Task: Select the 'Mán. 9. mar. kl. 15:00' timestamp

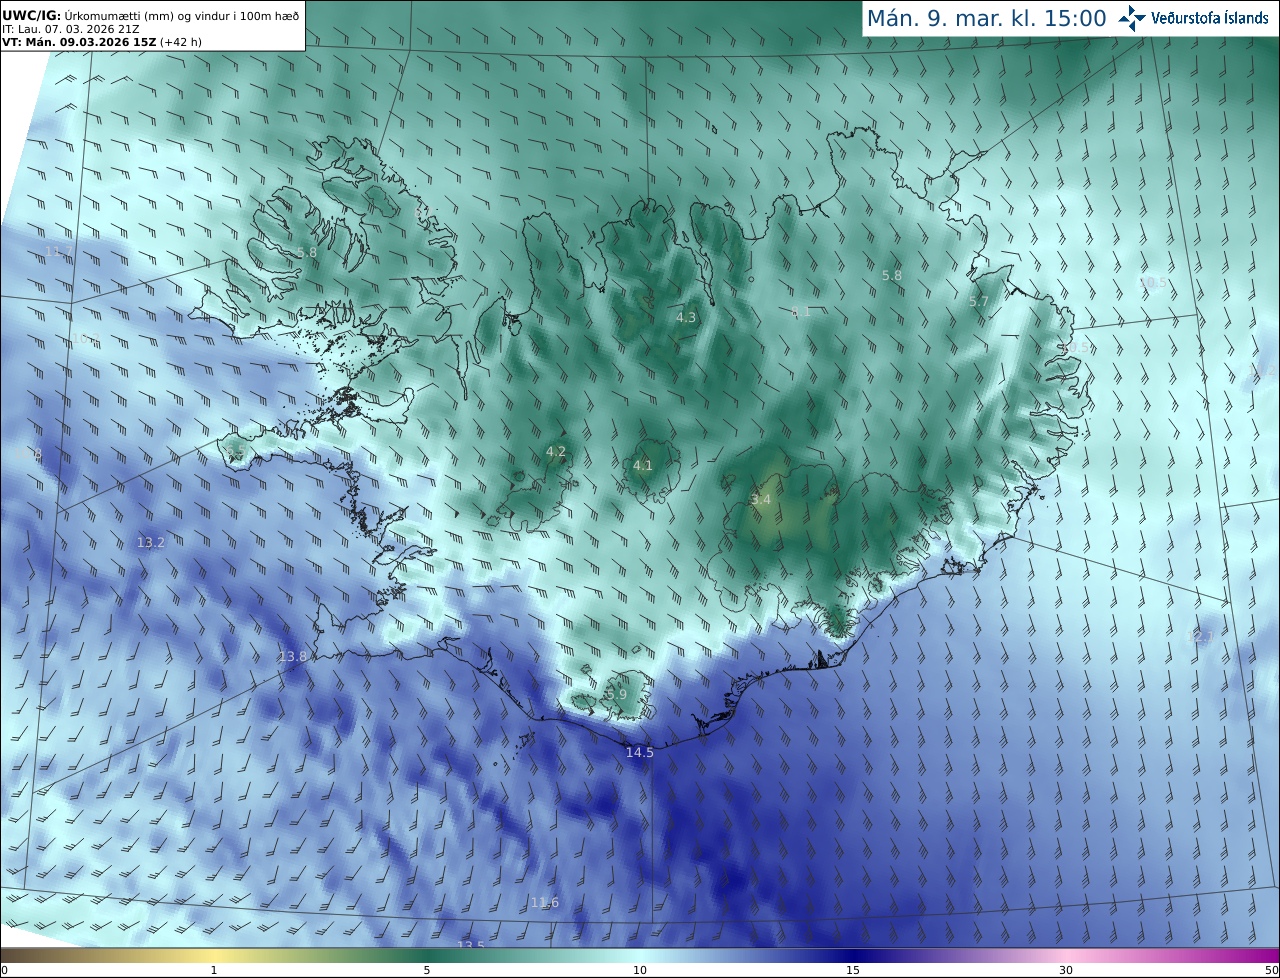Action: pos(986,18)
